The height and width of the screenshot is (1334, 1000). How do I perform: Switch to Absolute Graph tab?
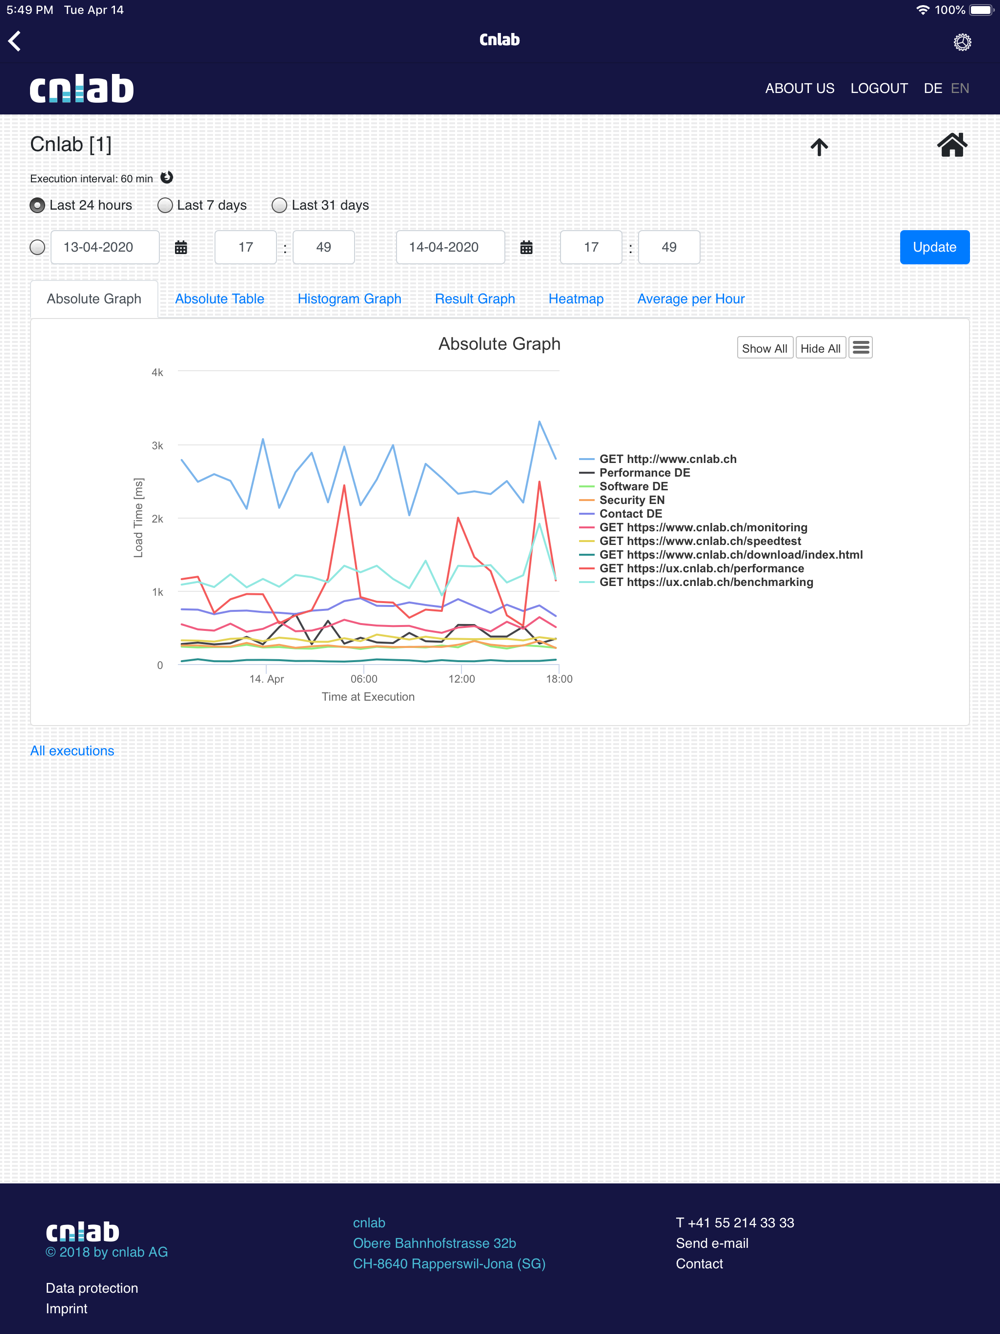(x=94, y=299)
